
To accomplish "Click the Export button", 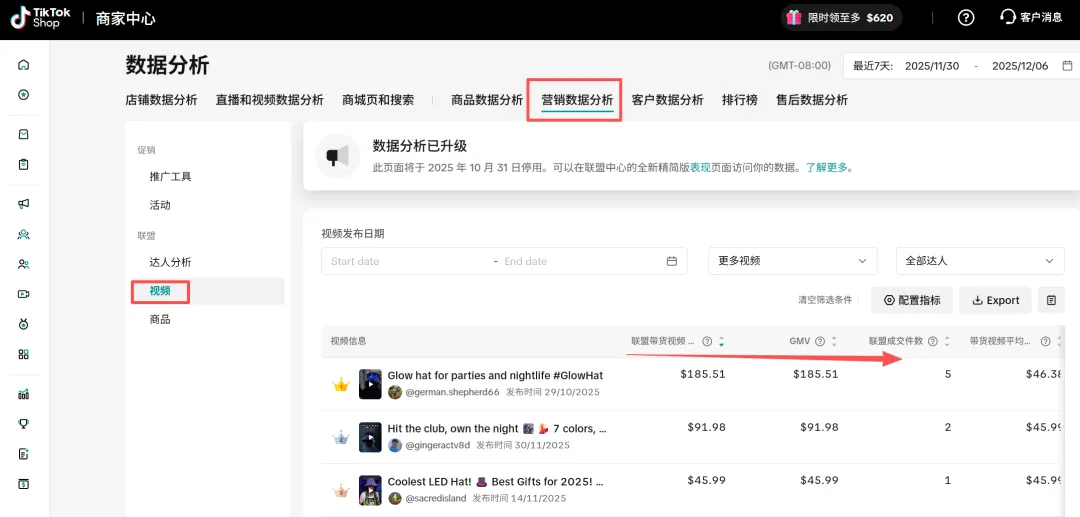I will point(995,300).
